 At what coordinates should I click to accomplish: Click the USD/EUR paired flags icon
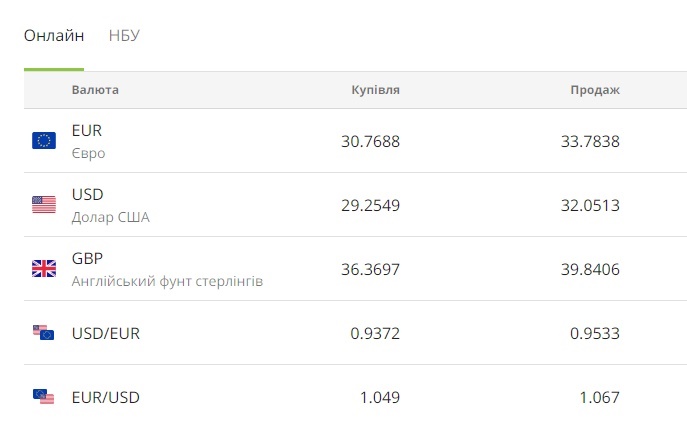point(43,333)
